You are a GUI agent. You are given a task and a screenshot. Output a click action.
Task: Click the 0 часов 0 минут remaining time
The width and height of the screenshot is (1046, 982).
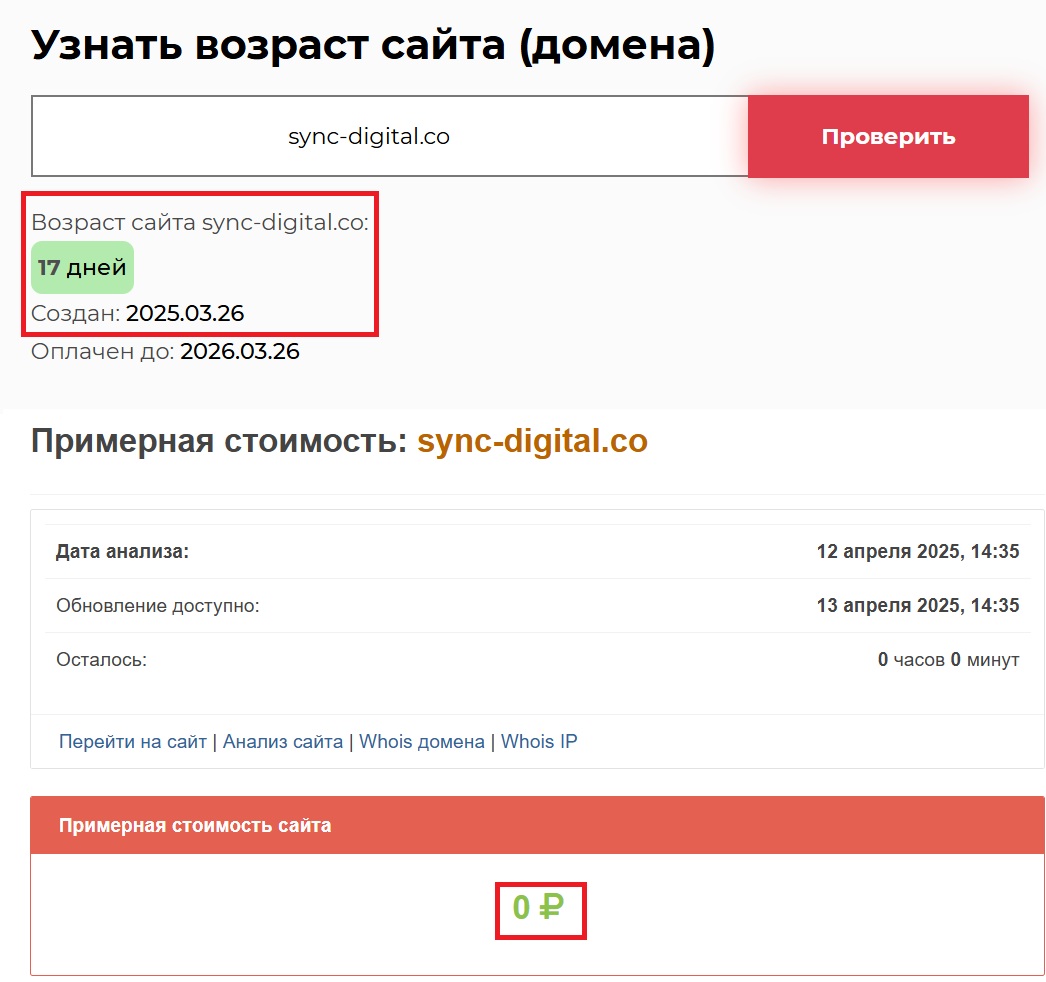pos(948,660)
